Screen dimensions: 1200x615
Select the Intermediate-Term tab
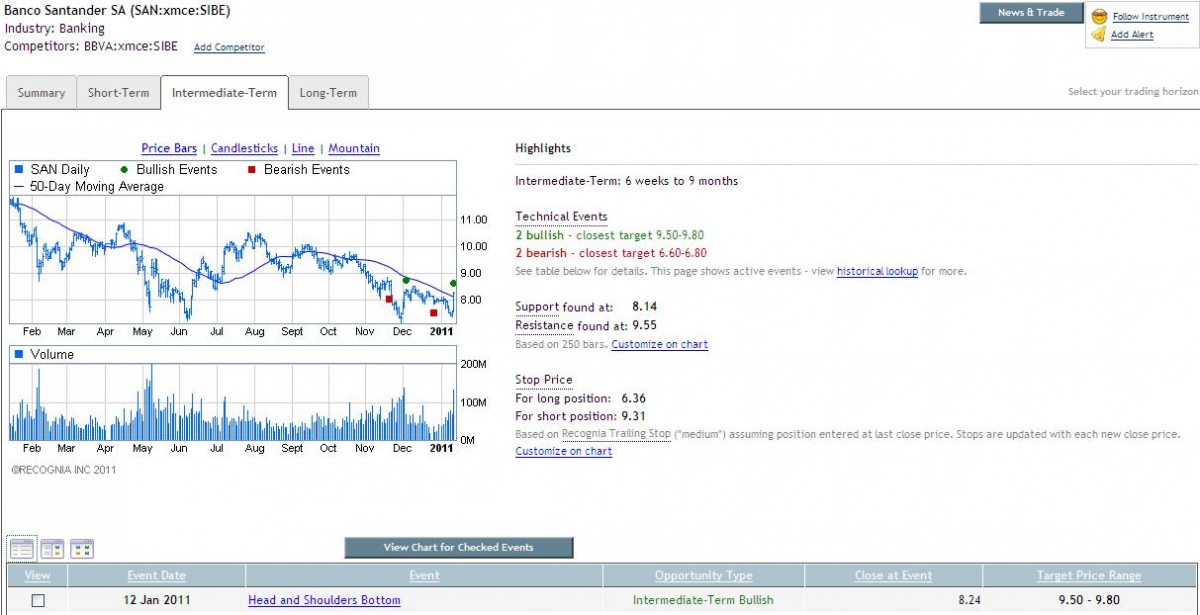224,93
